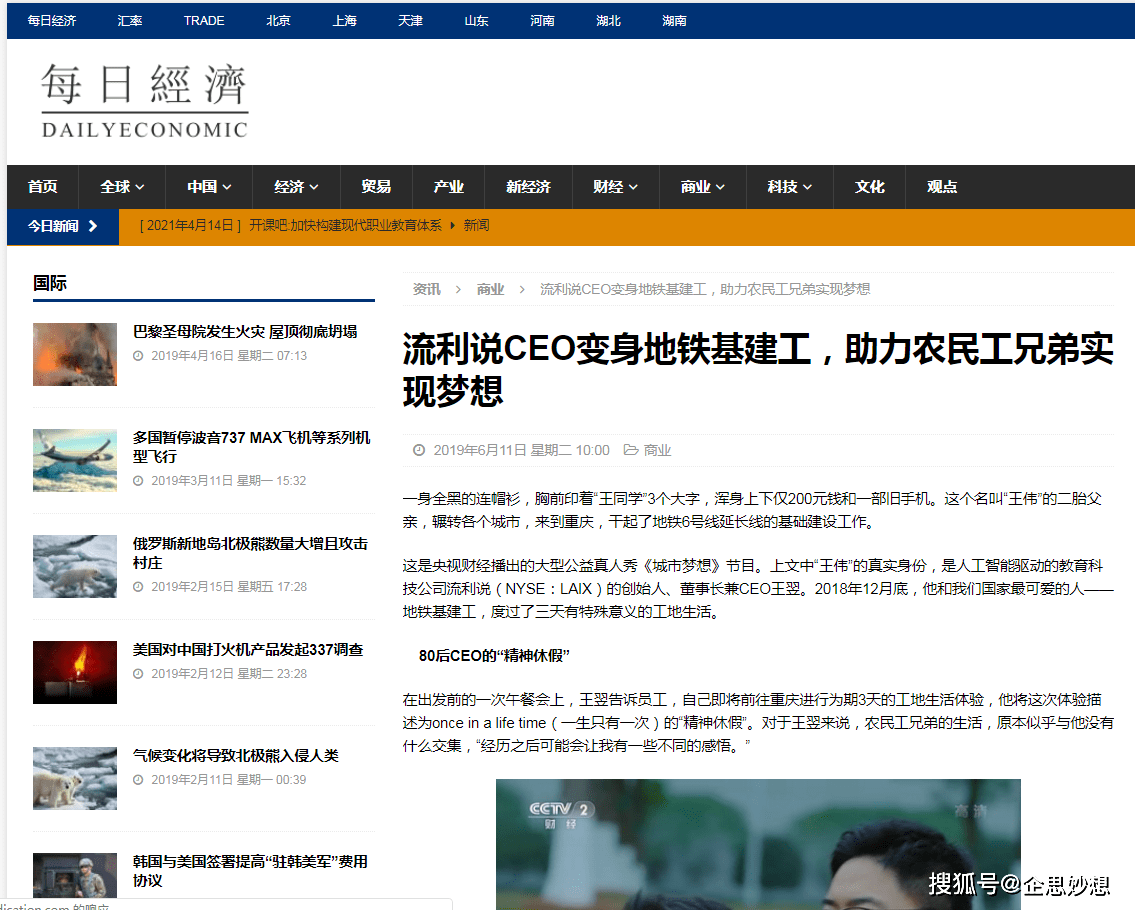The image size is (1135, 910).
Task: Click the article title 流利说CEO变身地铁基建工
Action: pyautogui.click(x=758, y=370)
